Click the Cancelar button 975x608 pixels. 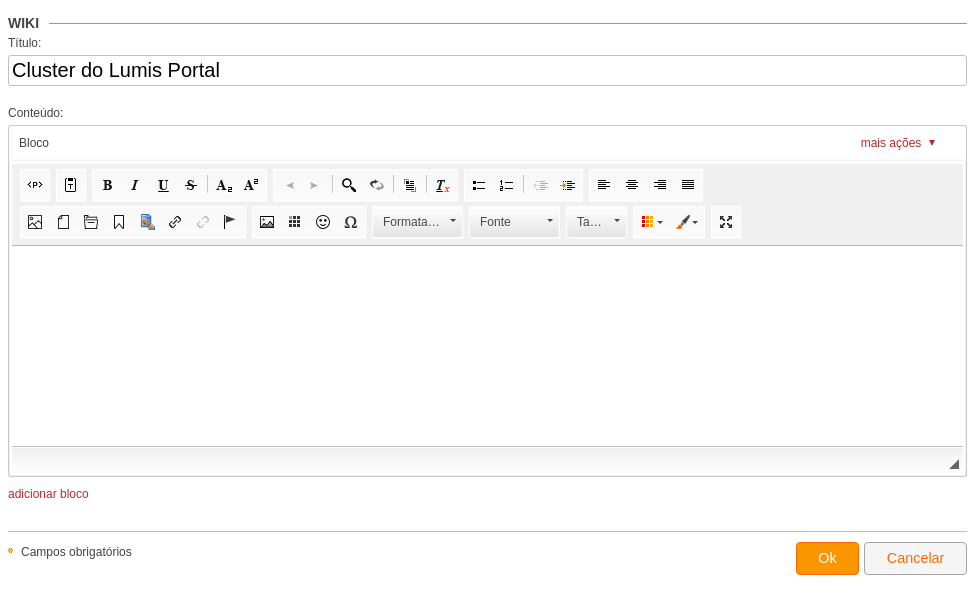tap(915, 558)
